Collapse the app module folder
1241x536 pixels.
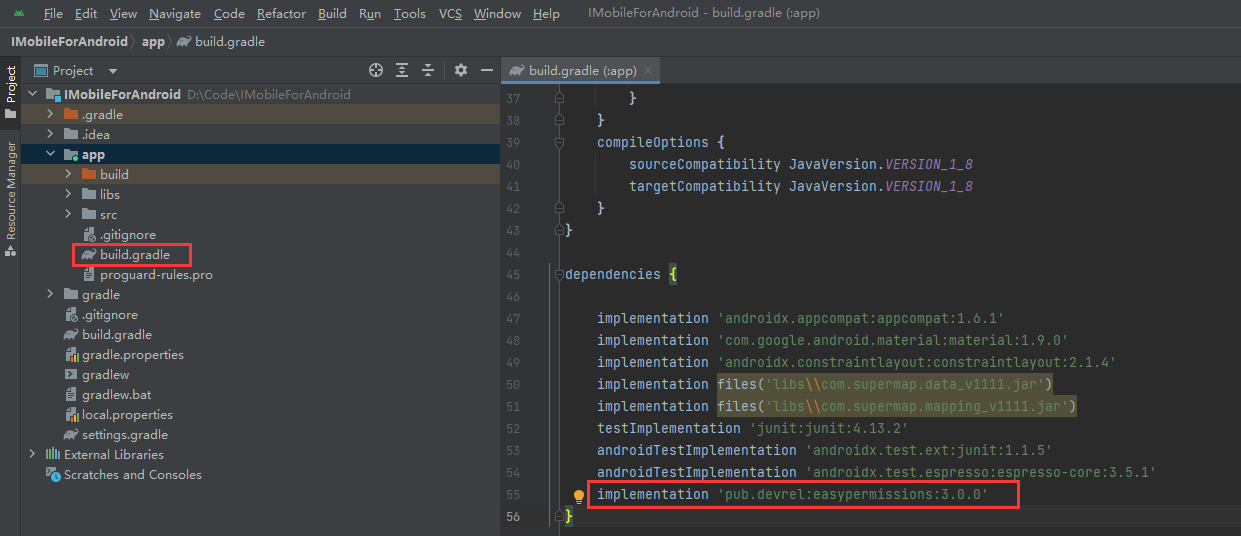pyautogui.click(x=50, y=155)
